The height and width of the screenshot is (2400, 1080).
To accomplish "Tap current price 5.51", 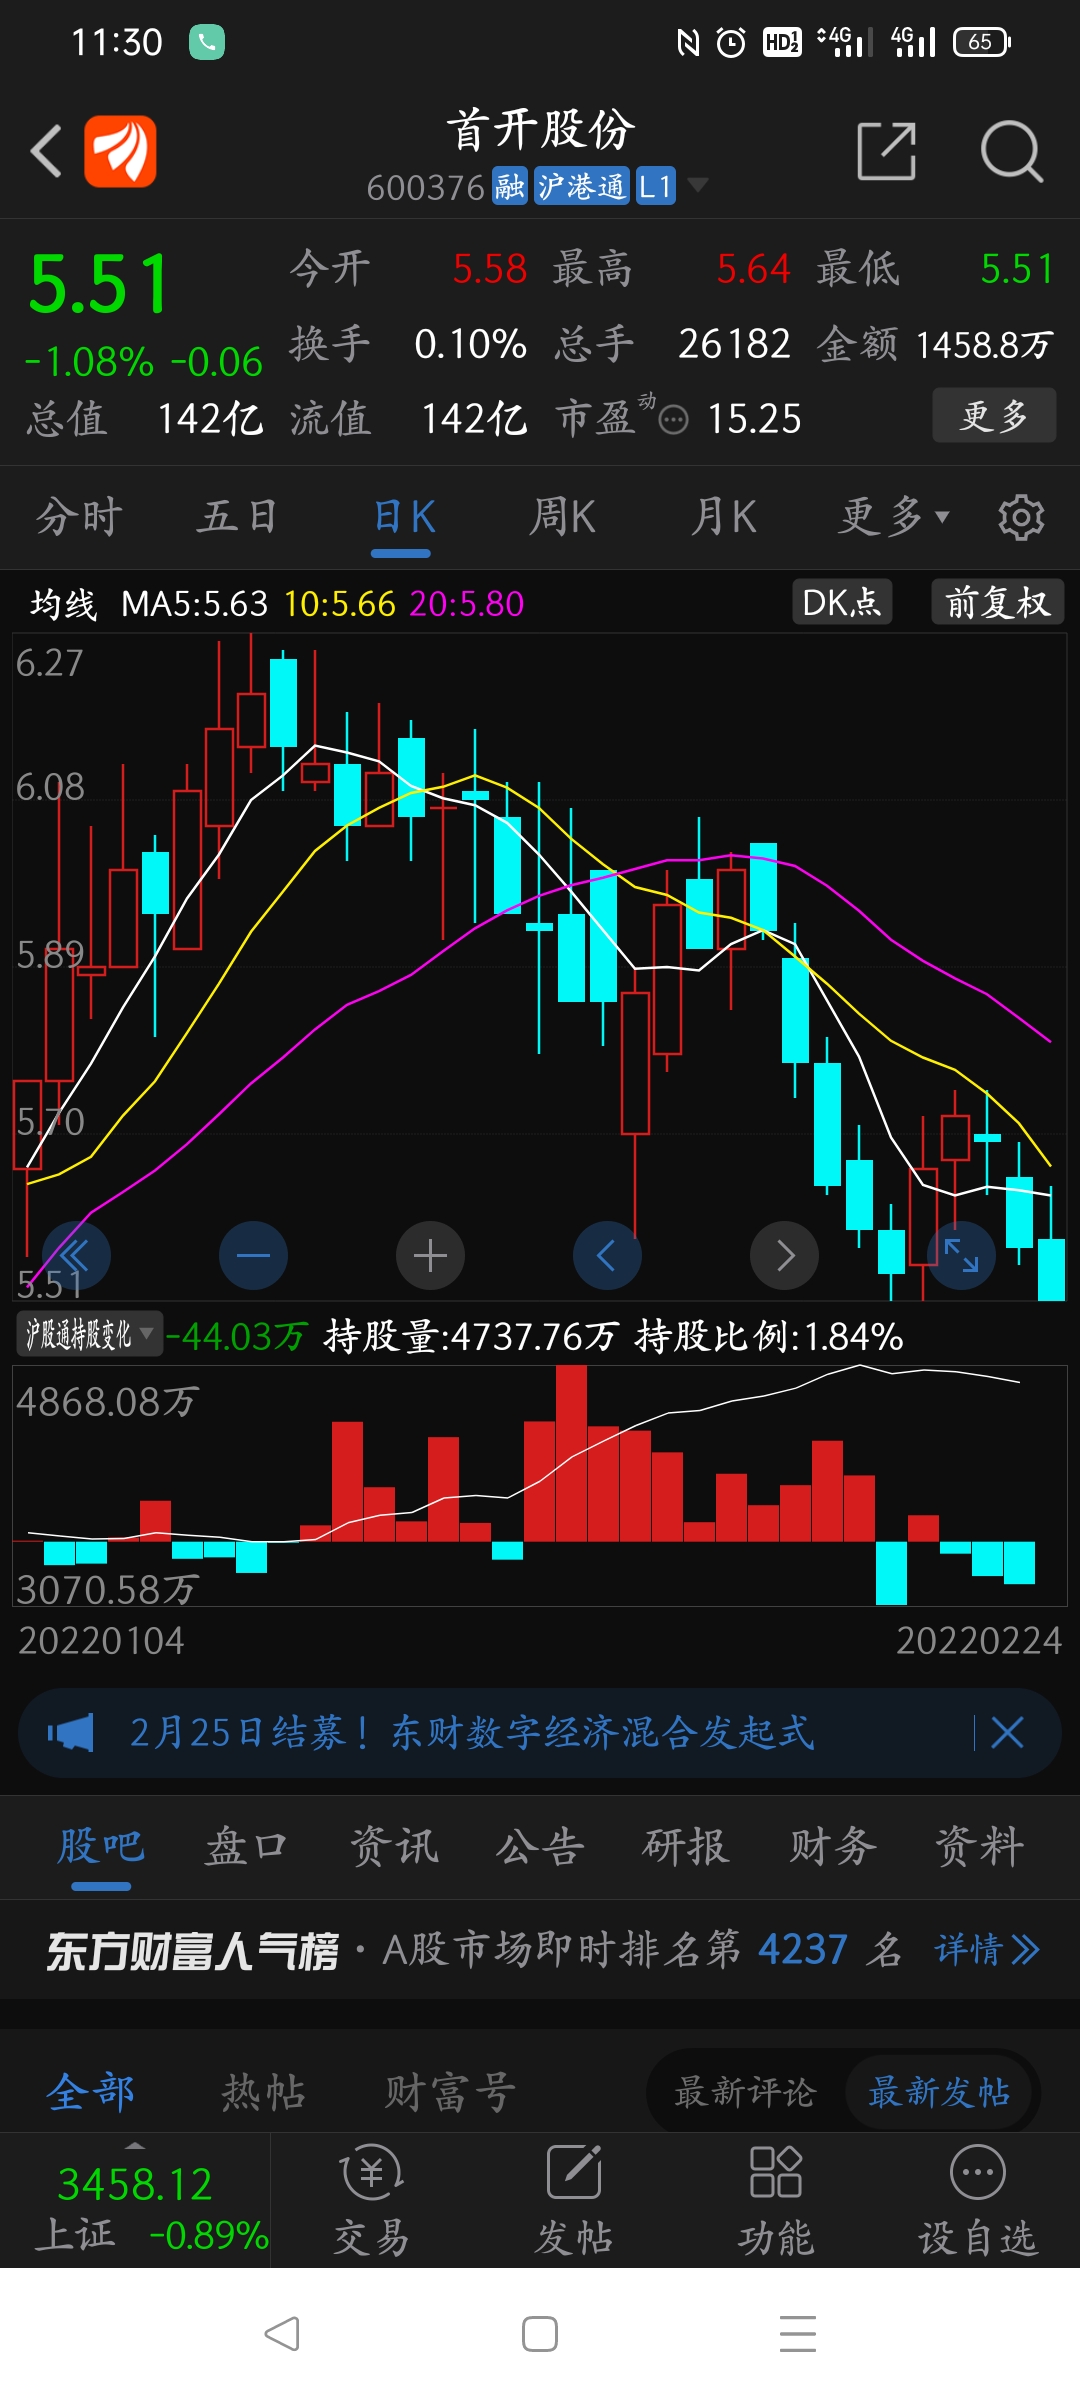I will (x=99, y=285).
